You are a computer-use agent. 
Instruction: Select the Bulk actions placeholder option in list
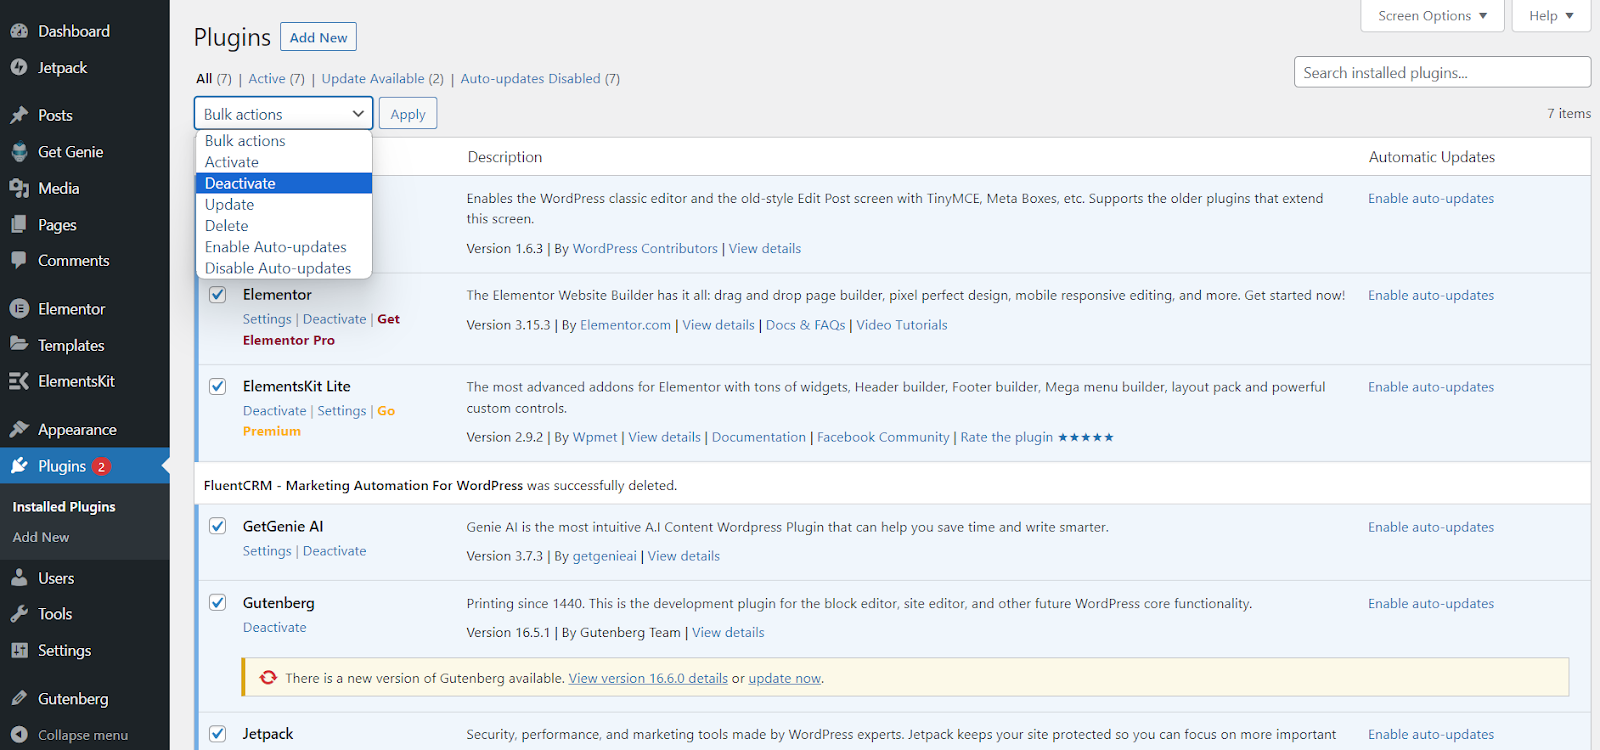pos(283,141)
